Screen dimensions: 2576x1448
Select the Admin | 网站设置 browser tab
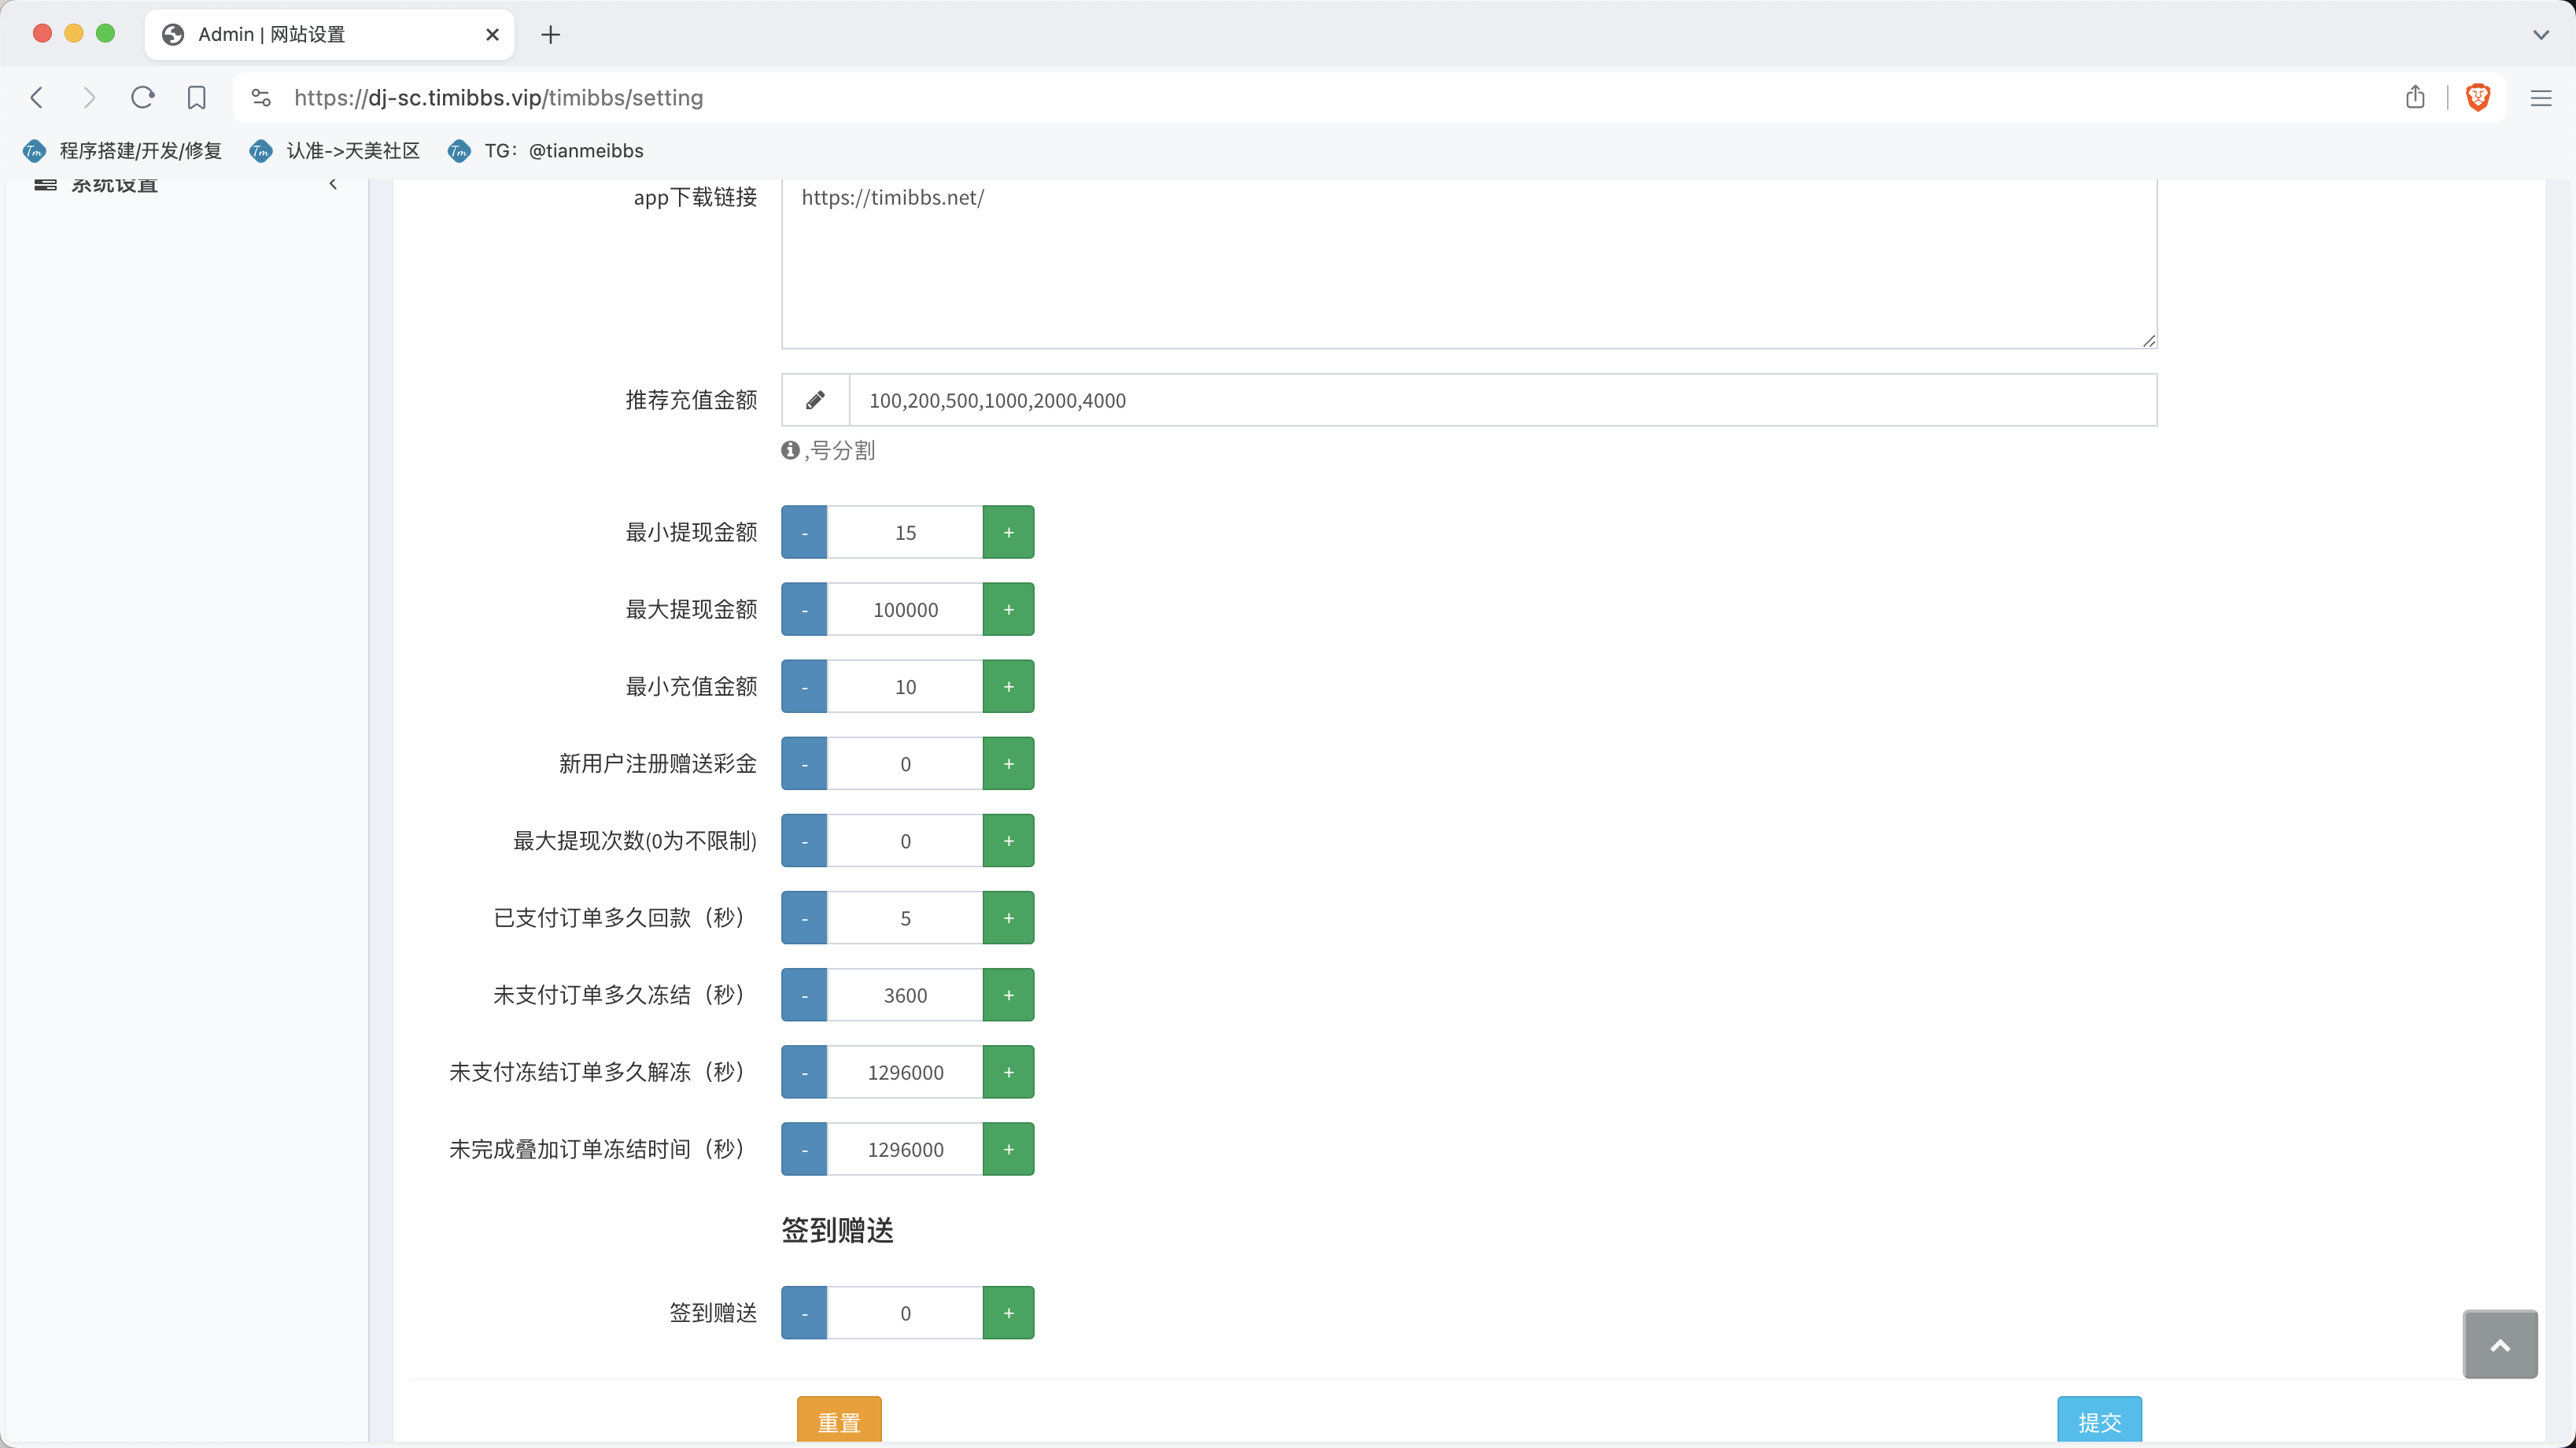pyautogui.click(x=330, y=34)
